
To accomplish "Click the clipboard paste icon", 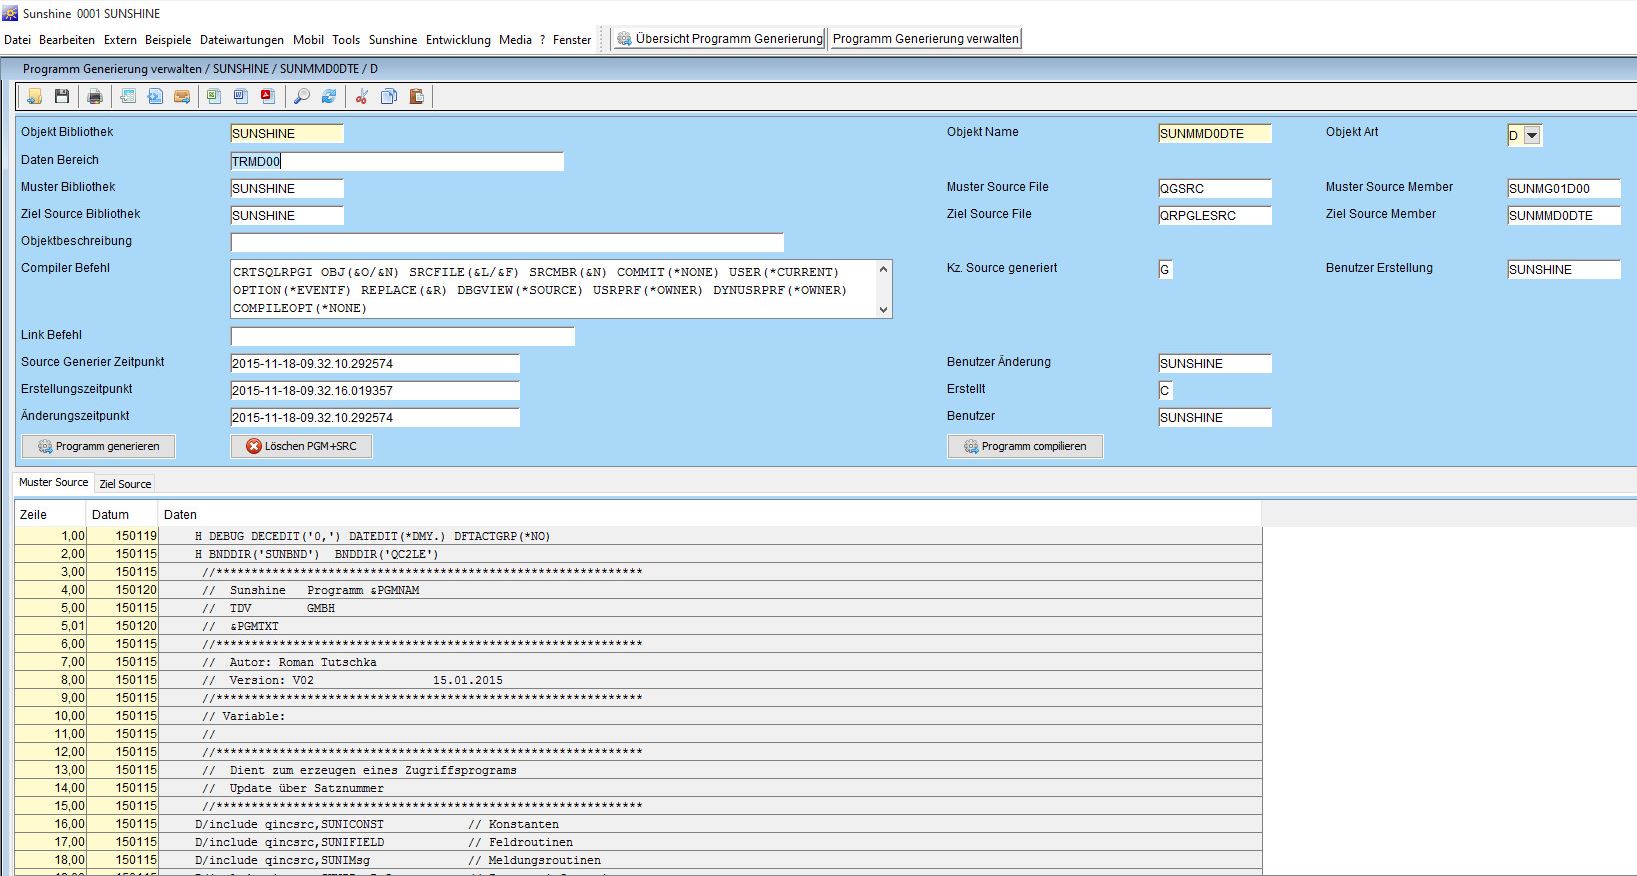I will (416, 96).
